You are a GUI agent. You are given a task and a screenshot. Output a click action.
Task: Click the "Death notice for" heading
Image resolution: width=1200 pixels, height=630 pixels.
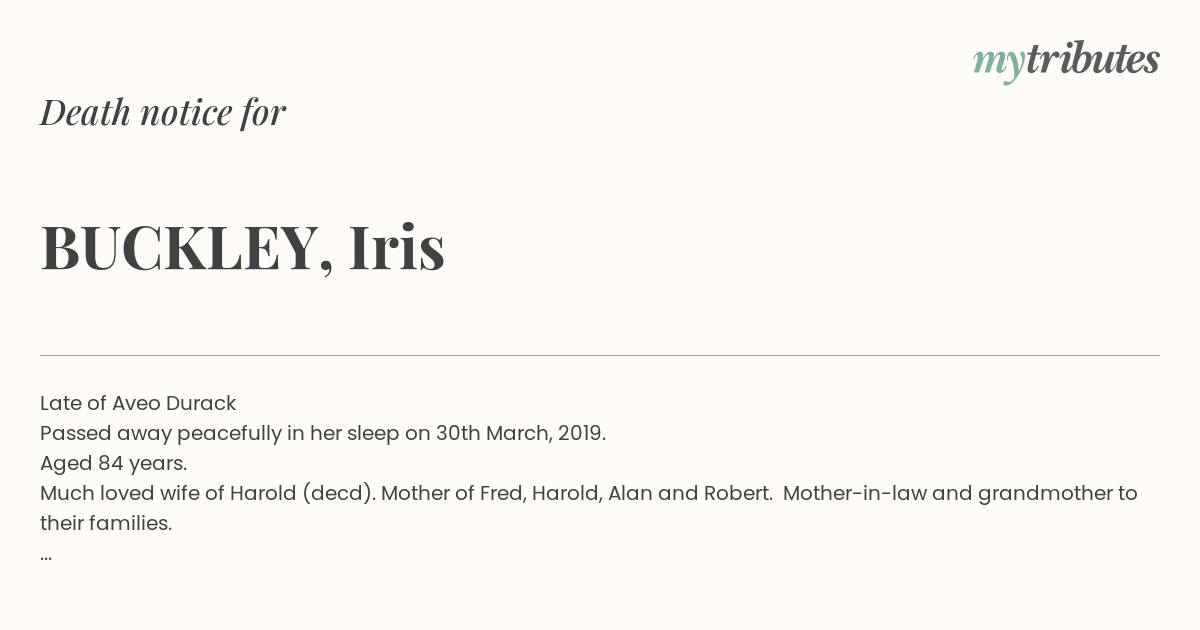[x=163, y=112]
